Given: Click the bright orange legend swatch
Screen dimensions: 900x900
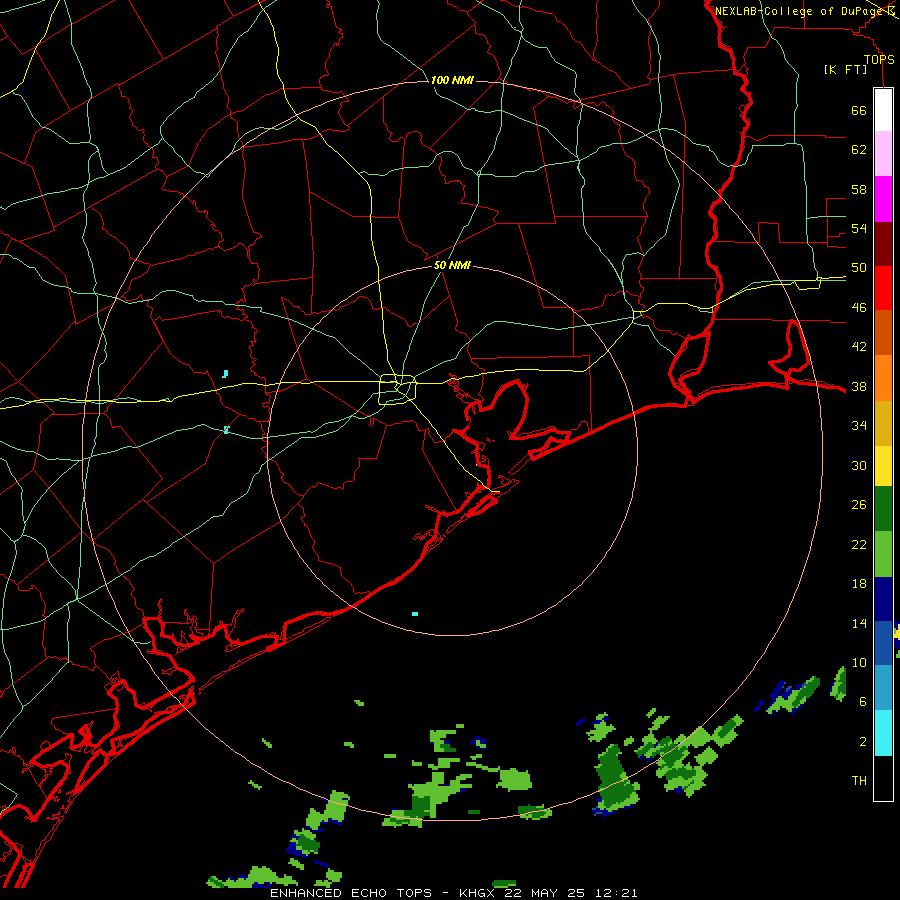Looking at the screenshot, I should coord(883,378).
